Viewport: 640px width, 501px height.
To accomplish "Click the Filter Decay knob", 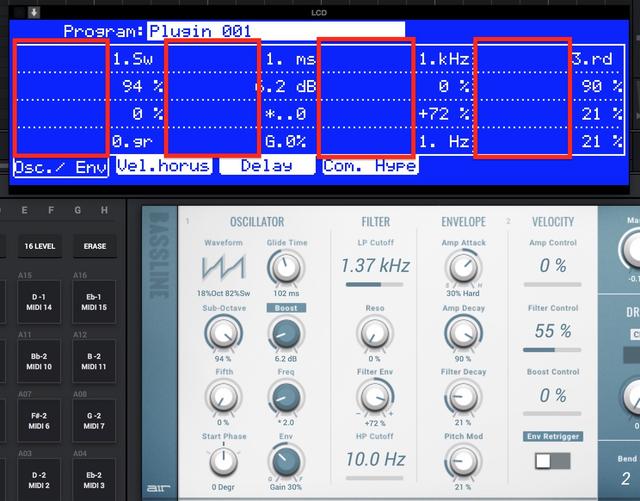I will click(463, 397).
